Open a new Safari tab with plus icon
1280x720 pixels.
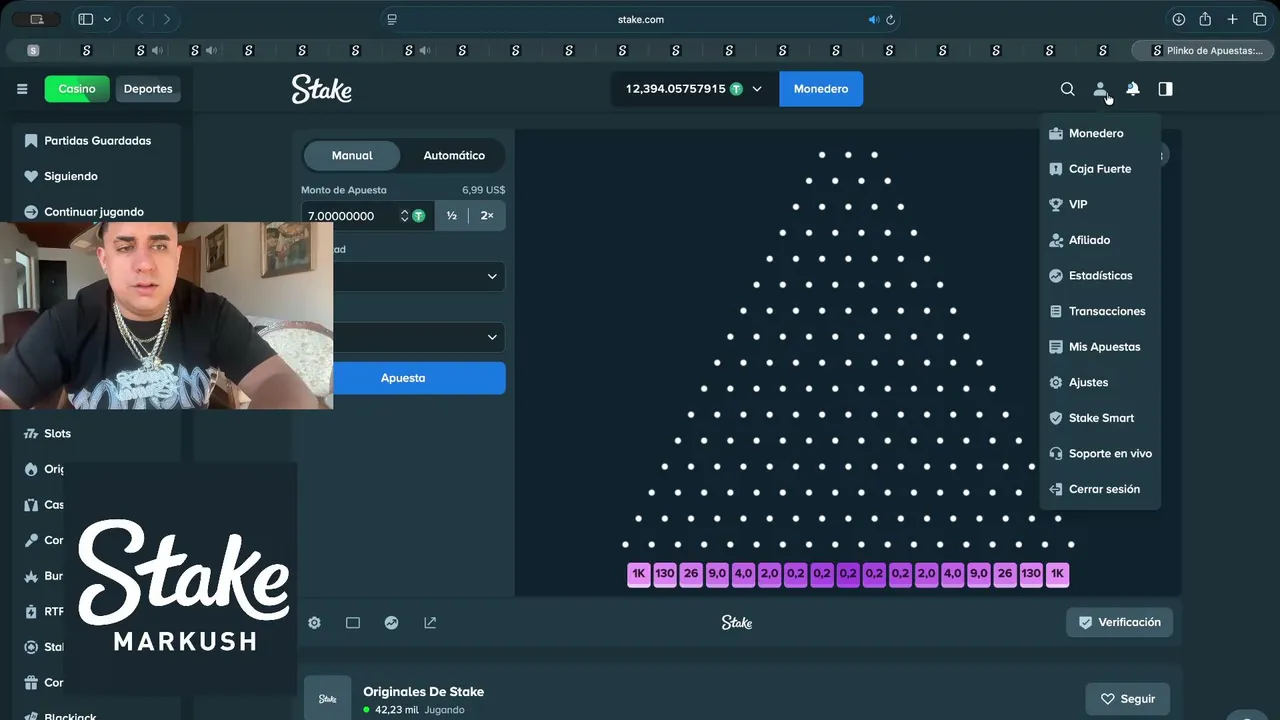point(1232,19)
